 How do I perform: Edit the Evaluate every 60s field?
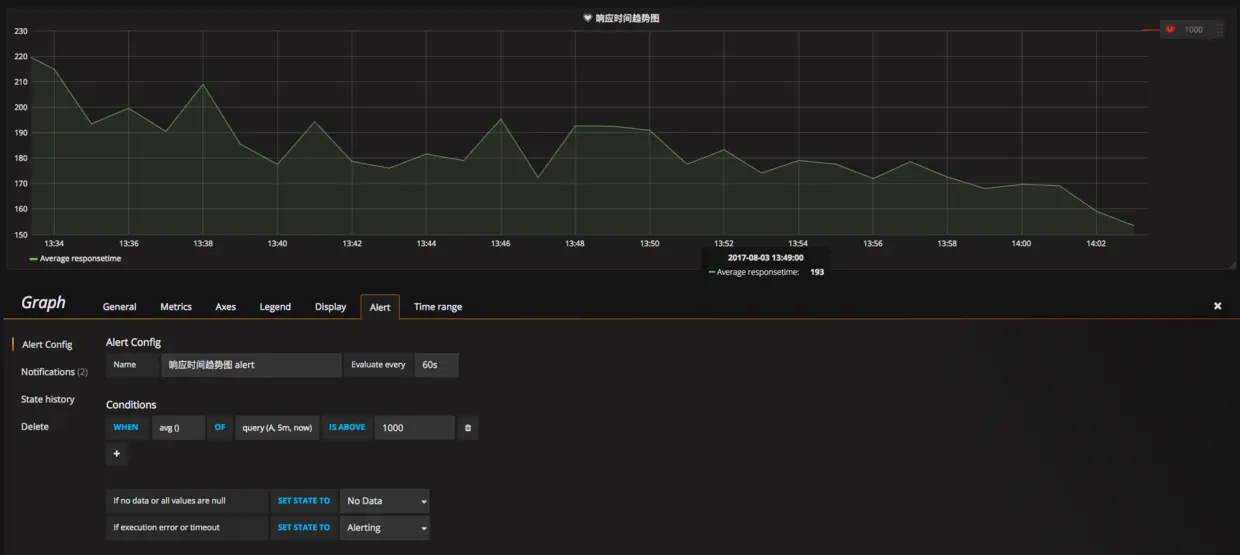point(437,365)
